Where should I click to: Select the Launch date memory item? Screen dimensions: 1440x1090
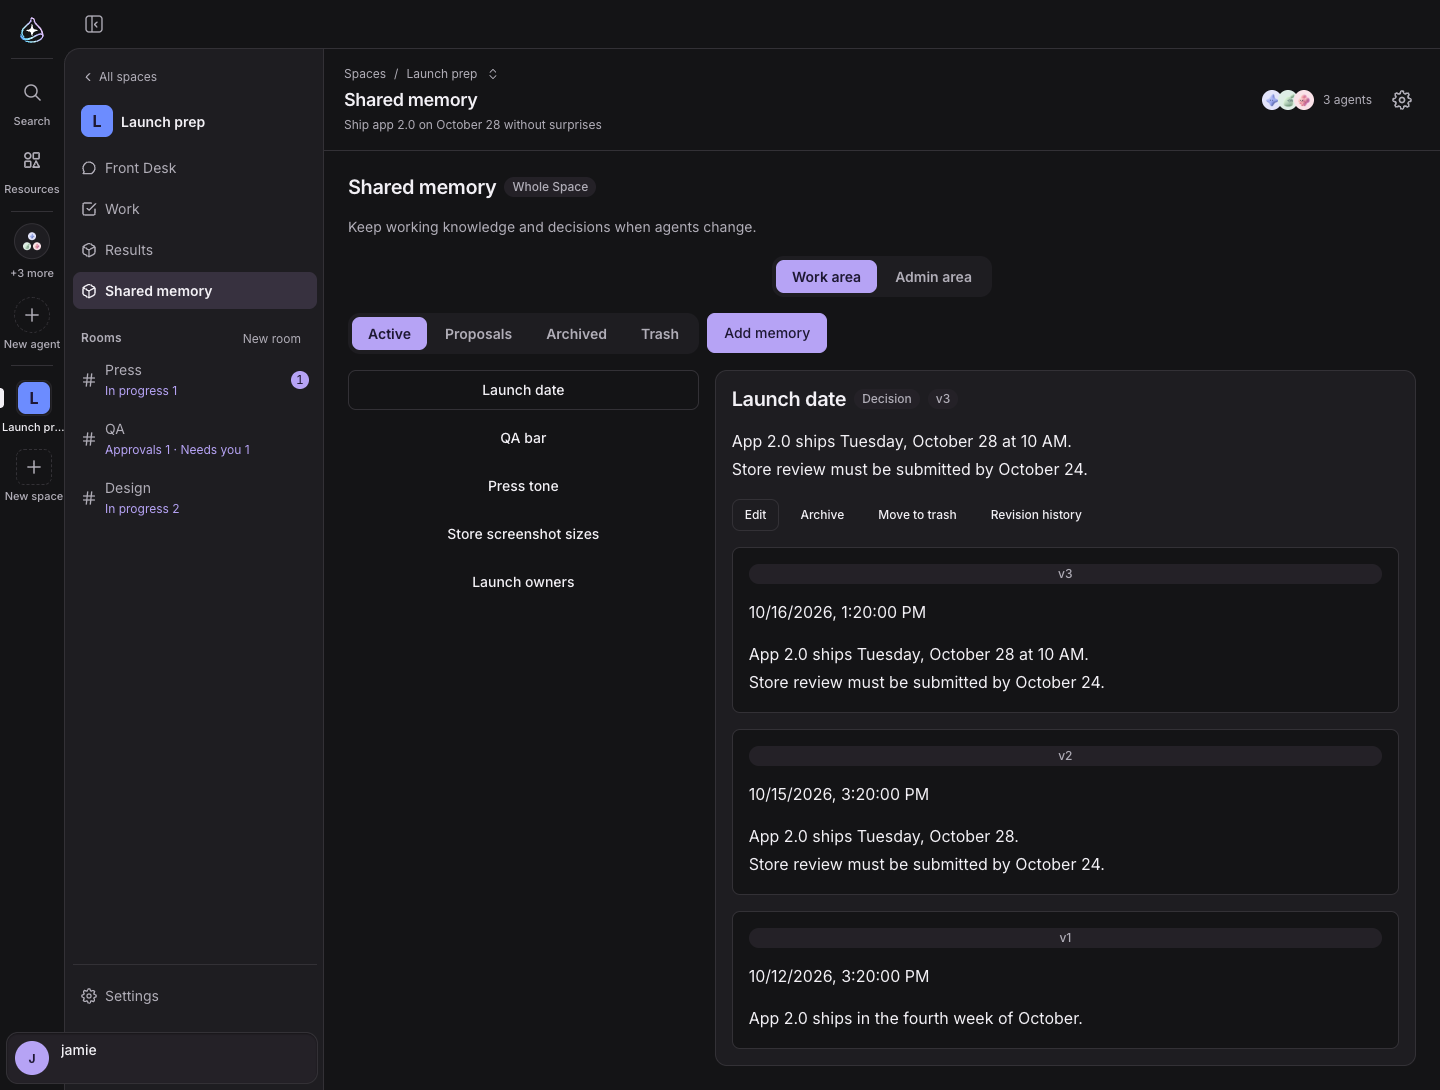point(523,390)
